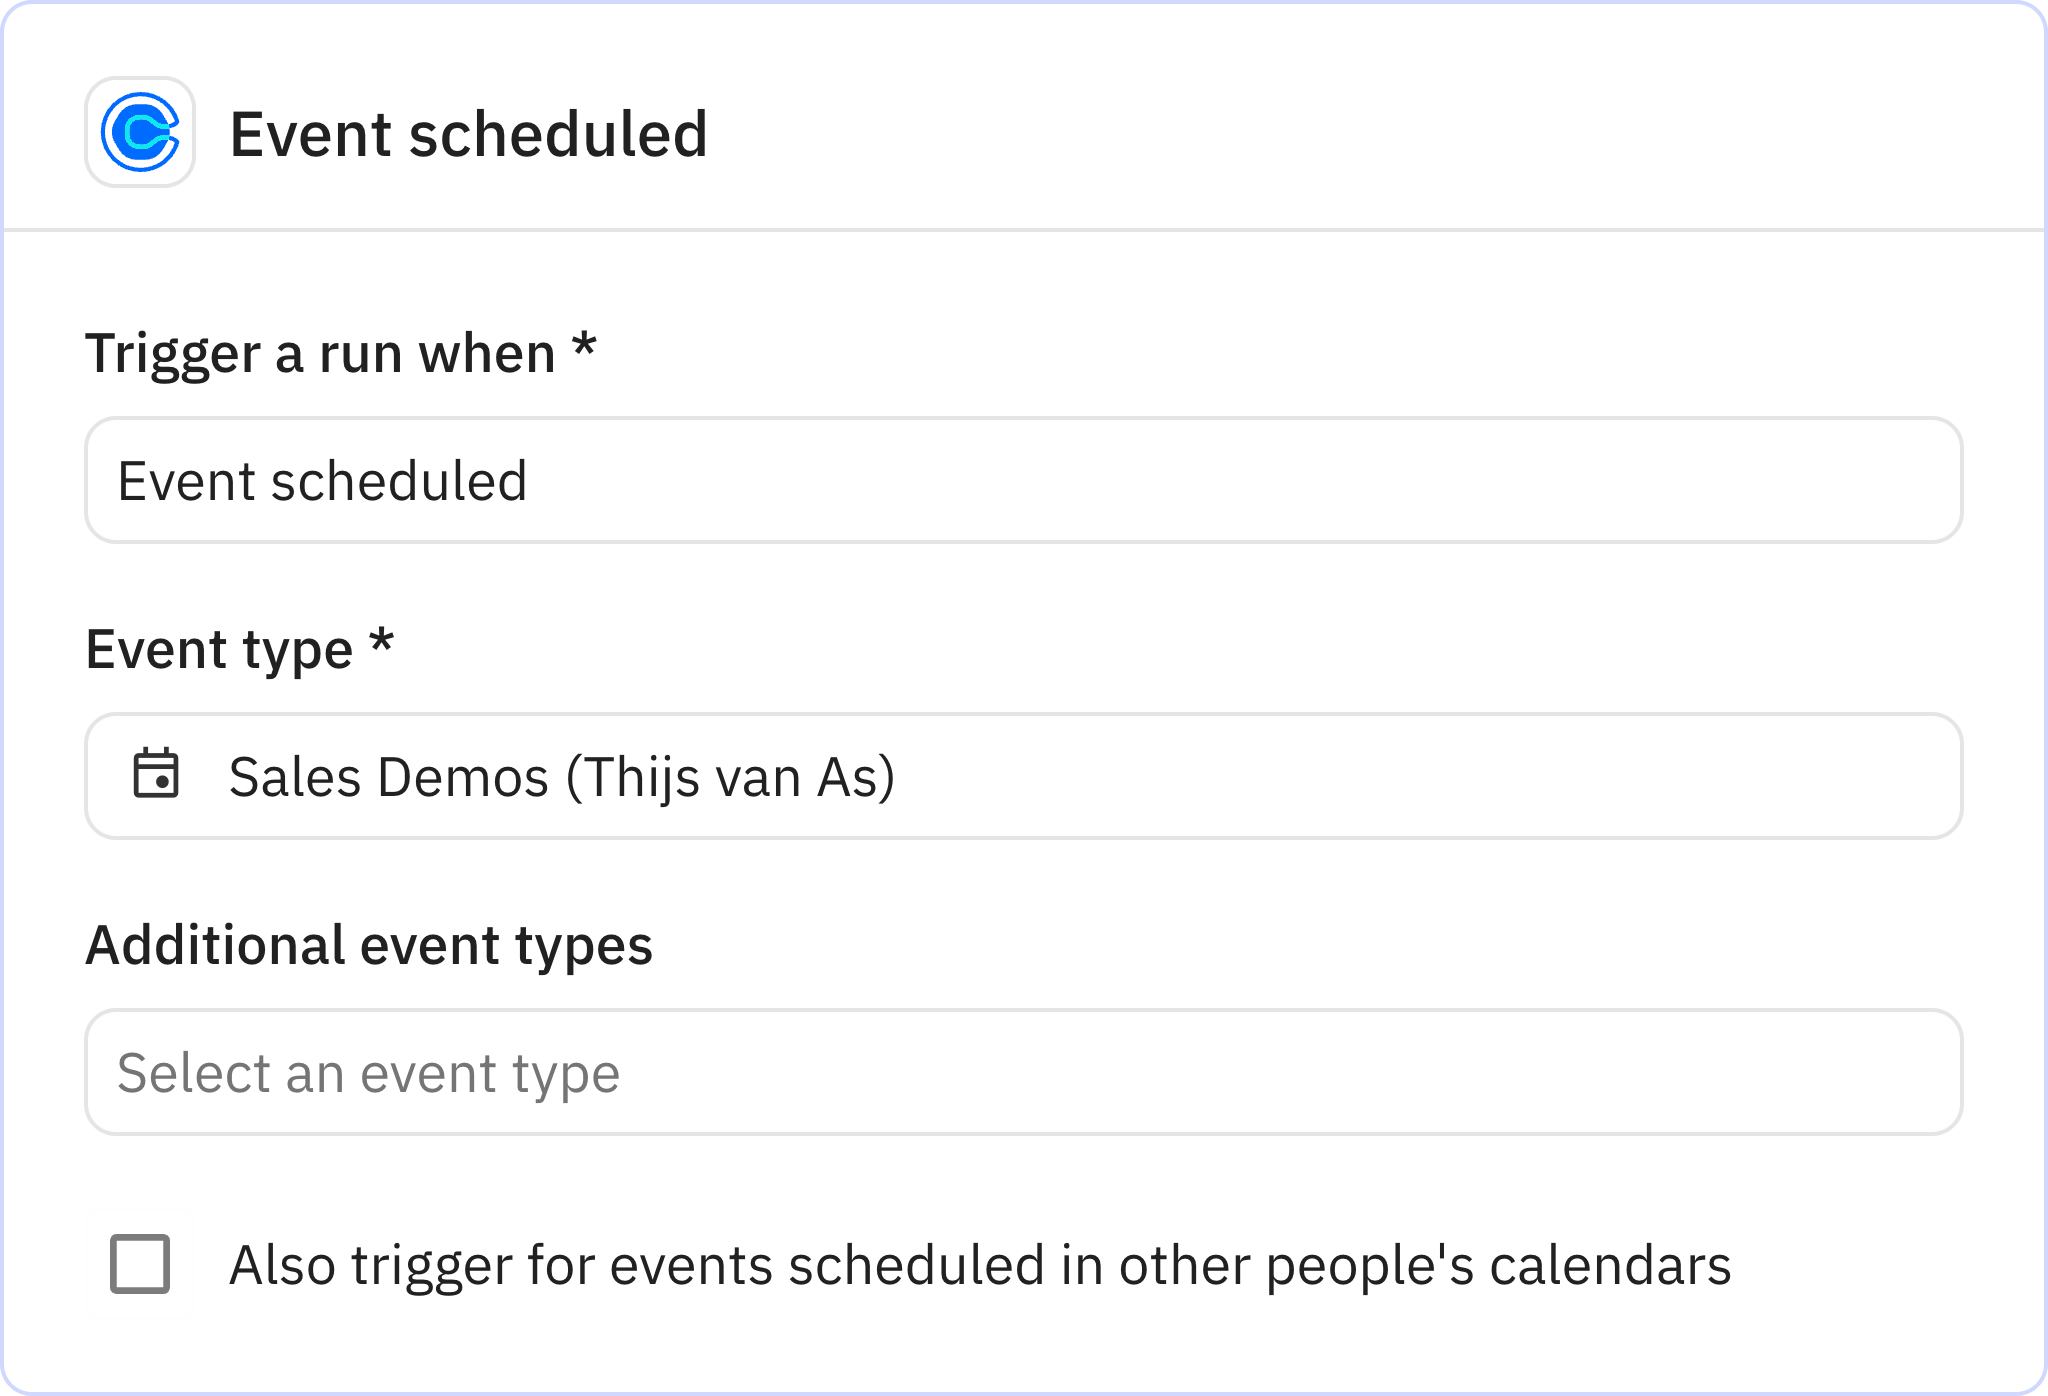Click the 'Trigger a run when' label
This screenshot has width=2048, height=1396.
(x=340, y=352)
